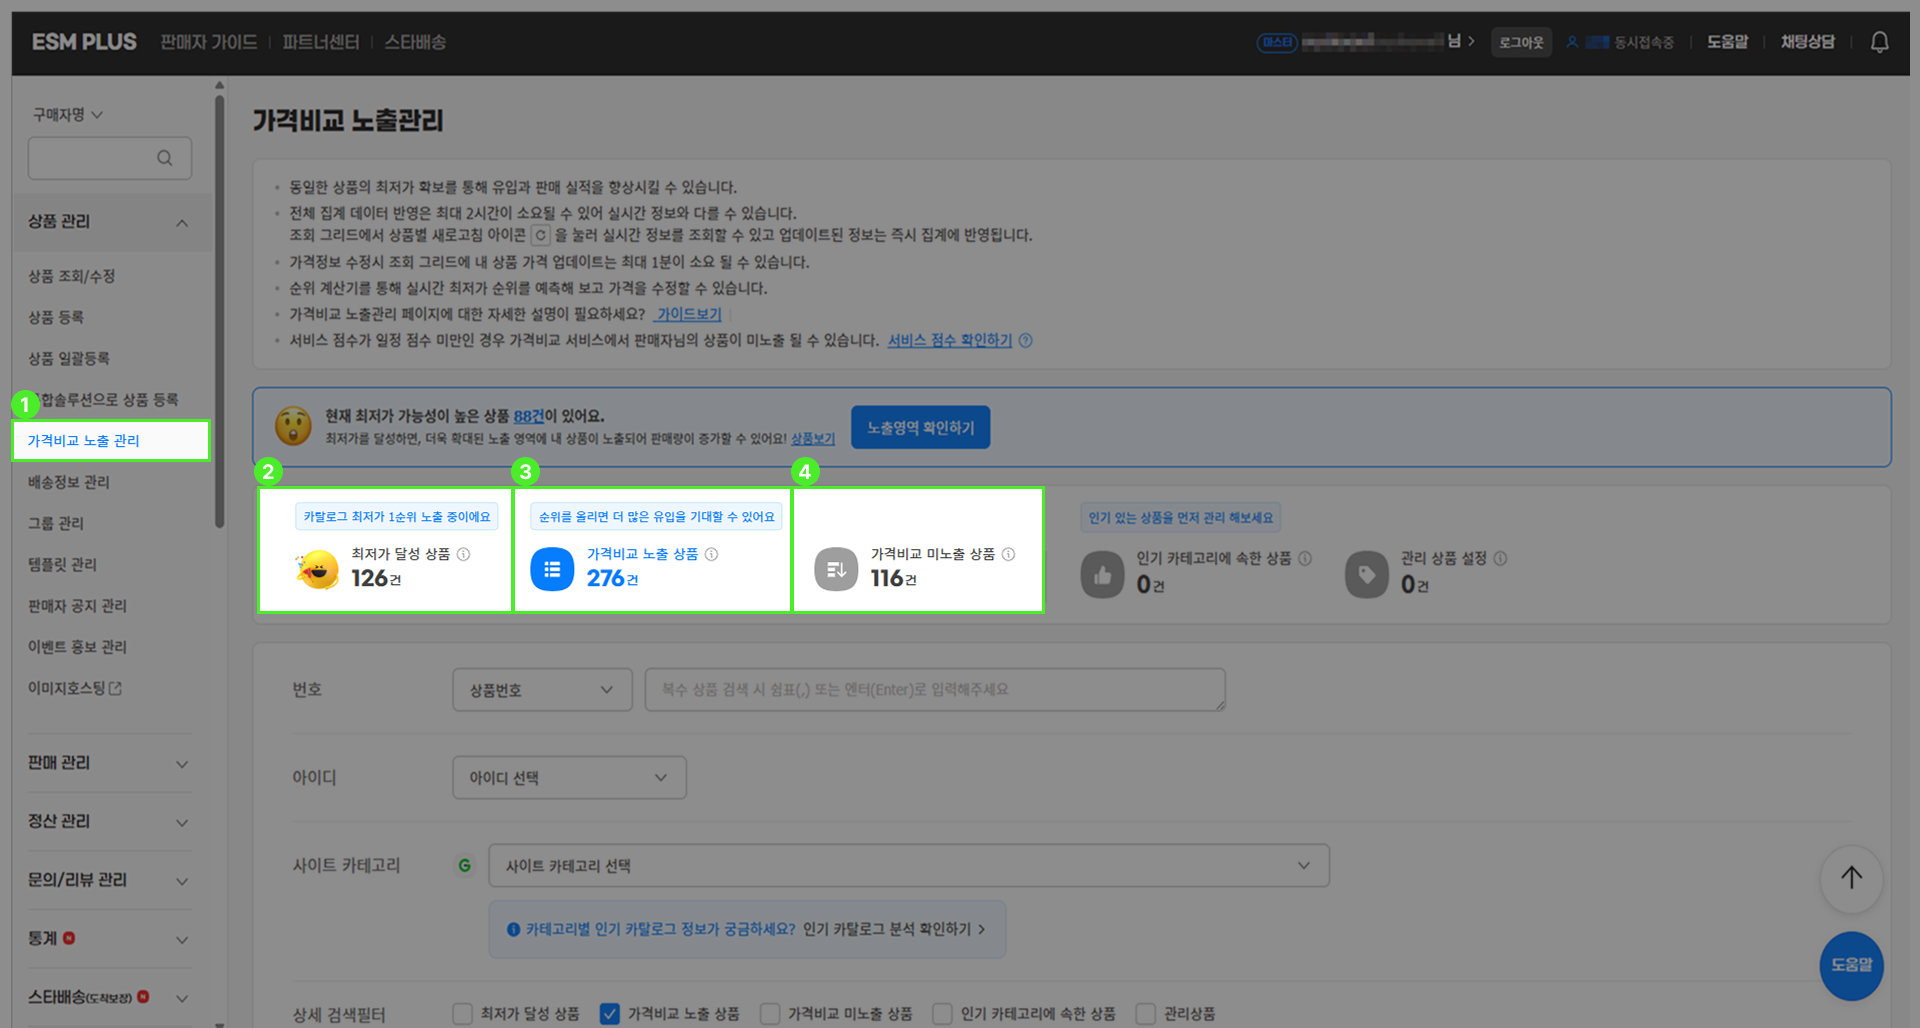Click the lowest-price achieved emoji icon

tap(317, 569)
